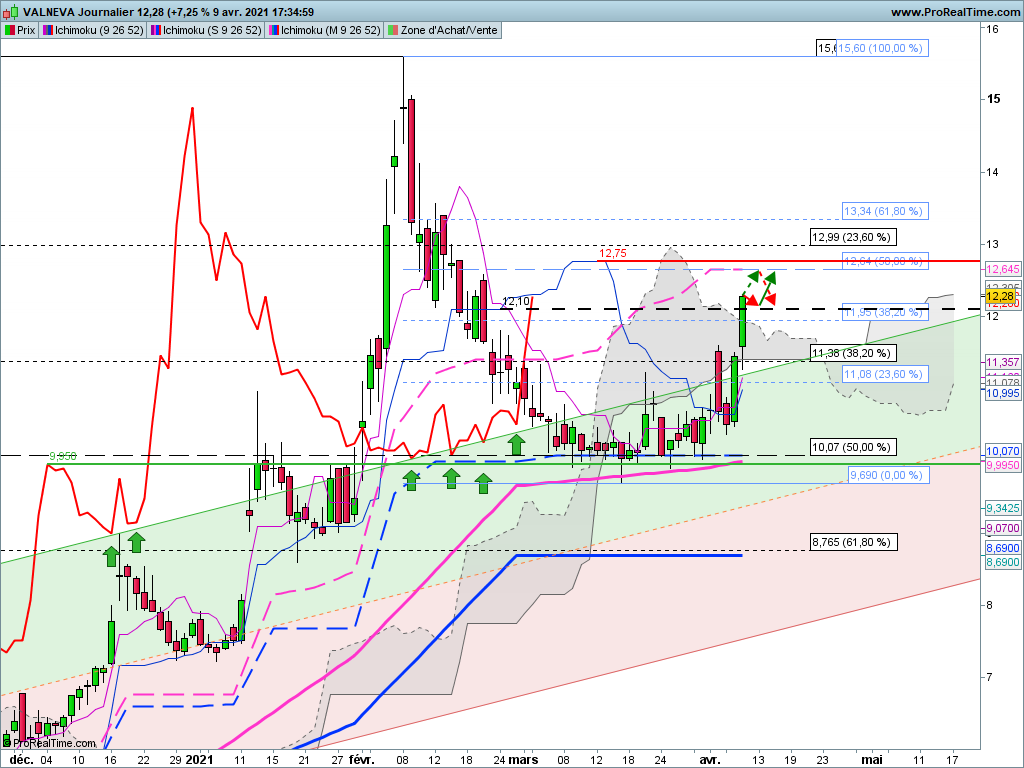1024x768 pixels.
Task: Click the 2021 label on time axis
Action: [199, 760]
